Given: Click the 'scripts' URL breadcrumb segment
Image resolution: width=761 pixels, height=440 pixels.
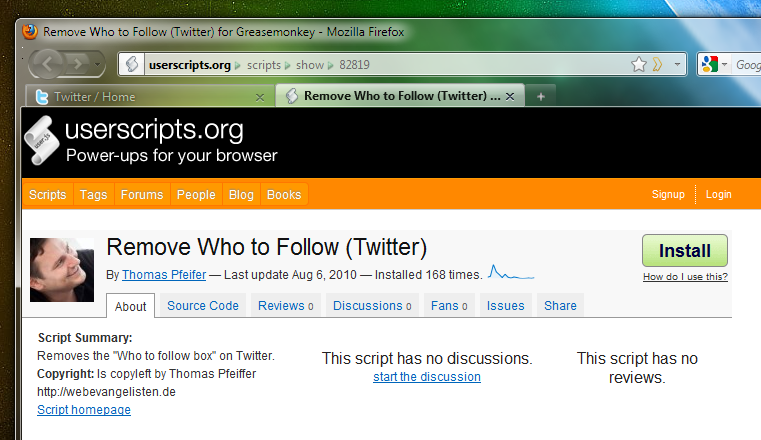Looking at the screenshot, I should [264, 65].
